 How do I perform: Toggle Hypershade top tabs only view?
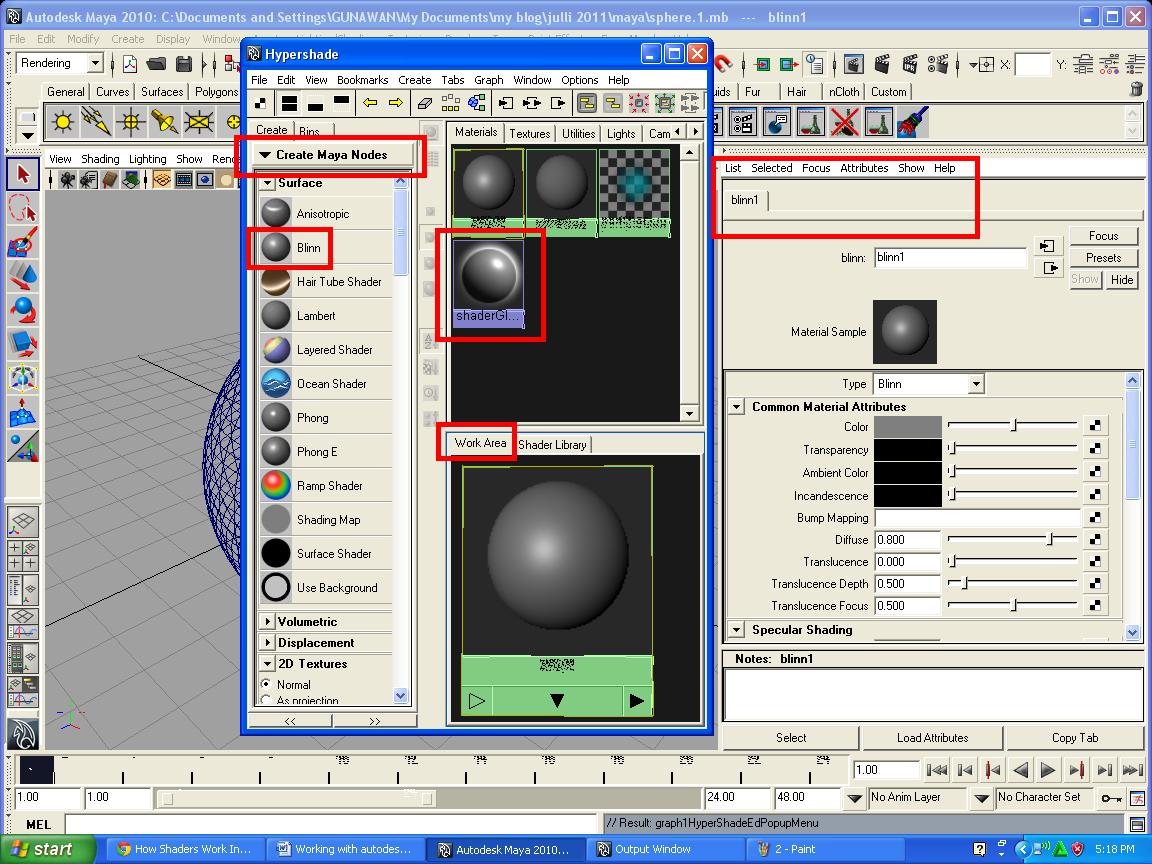pyautogui.click(x=341, y=103)
